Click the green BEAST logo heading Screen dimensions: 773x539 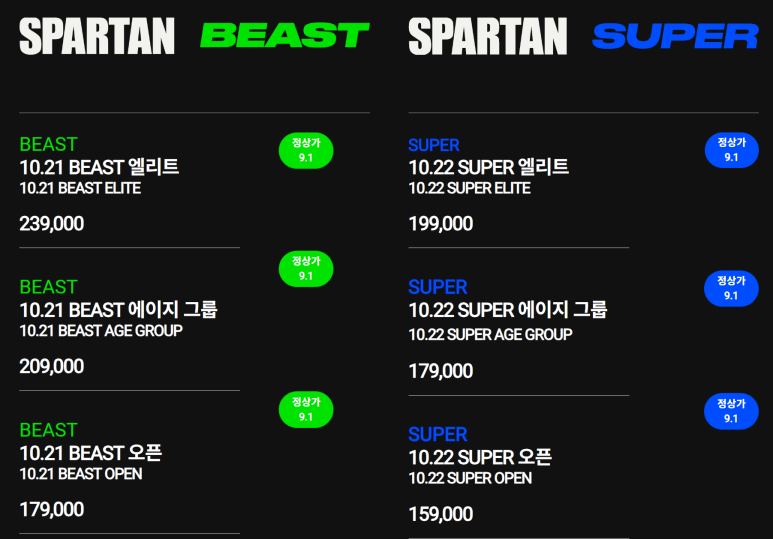284,36
